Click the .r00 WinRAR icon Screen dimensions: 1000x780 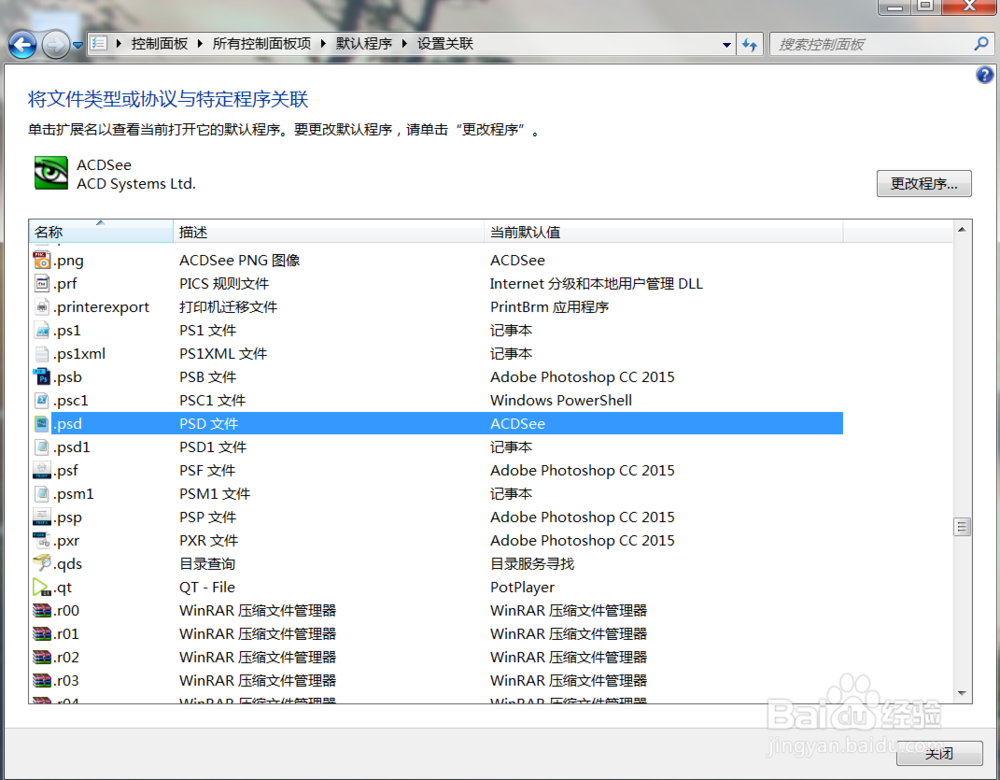coord(41,610)
